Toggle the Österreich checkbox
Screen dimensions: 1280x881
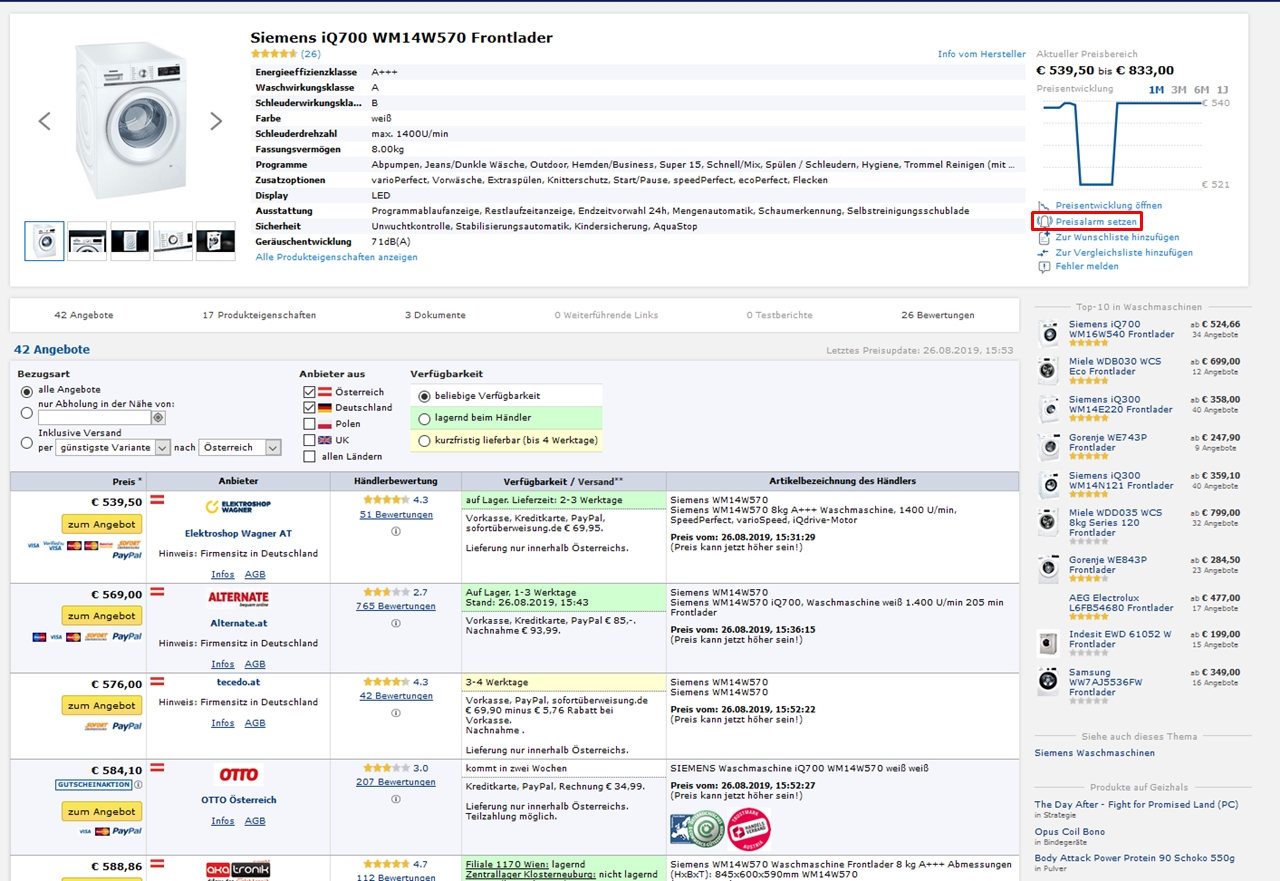pyautogui.click(x=309, y=392)
